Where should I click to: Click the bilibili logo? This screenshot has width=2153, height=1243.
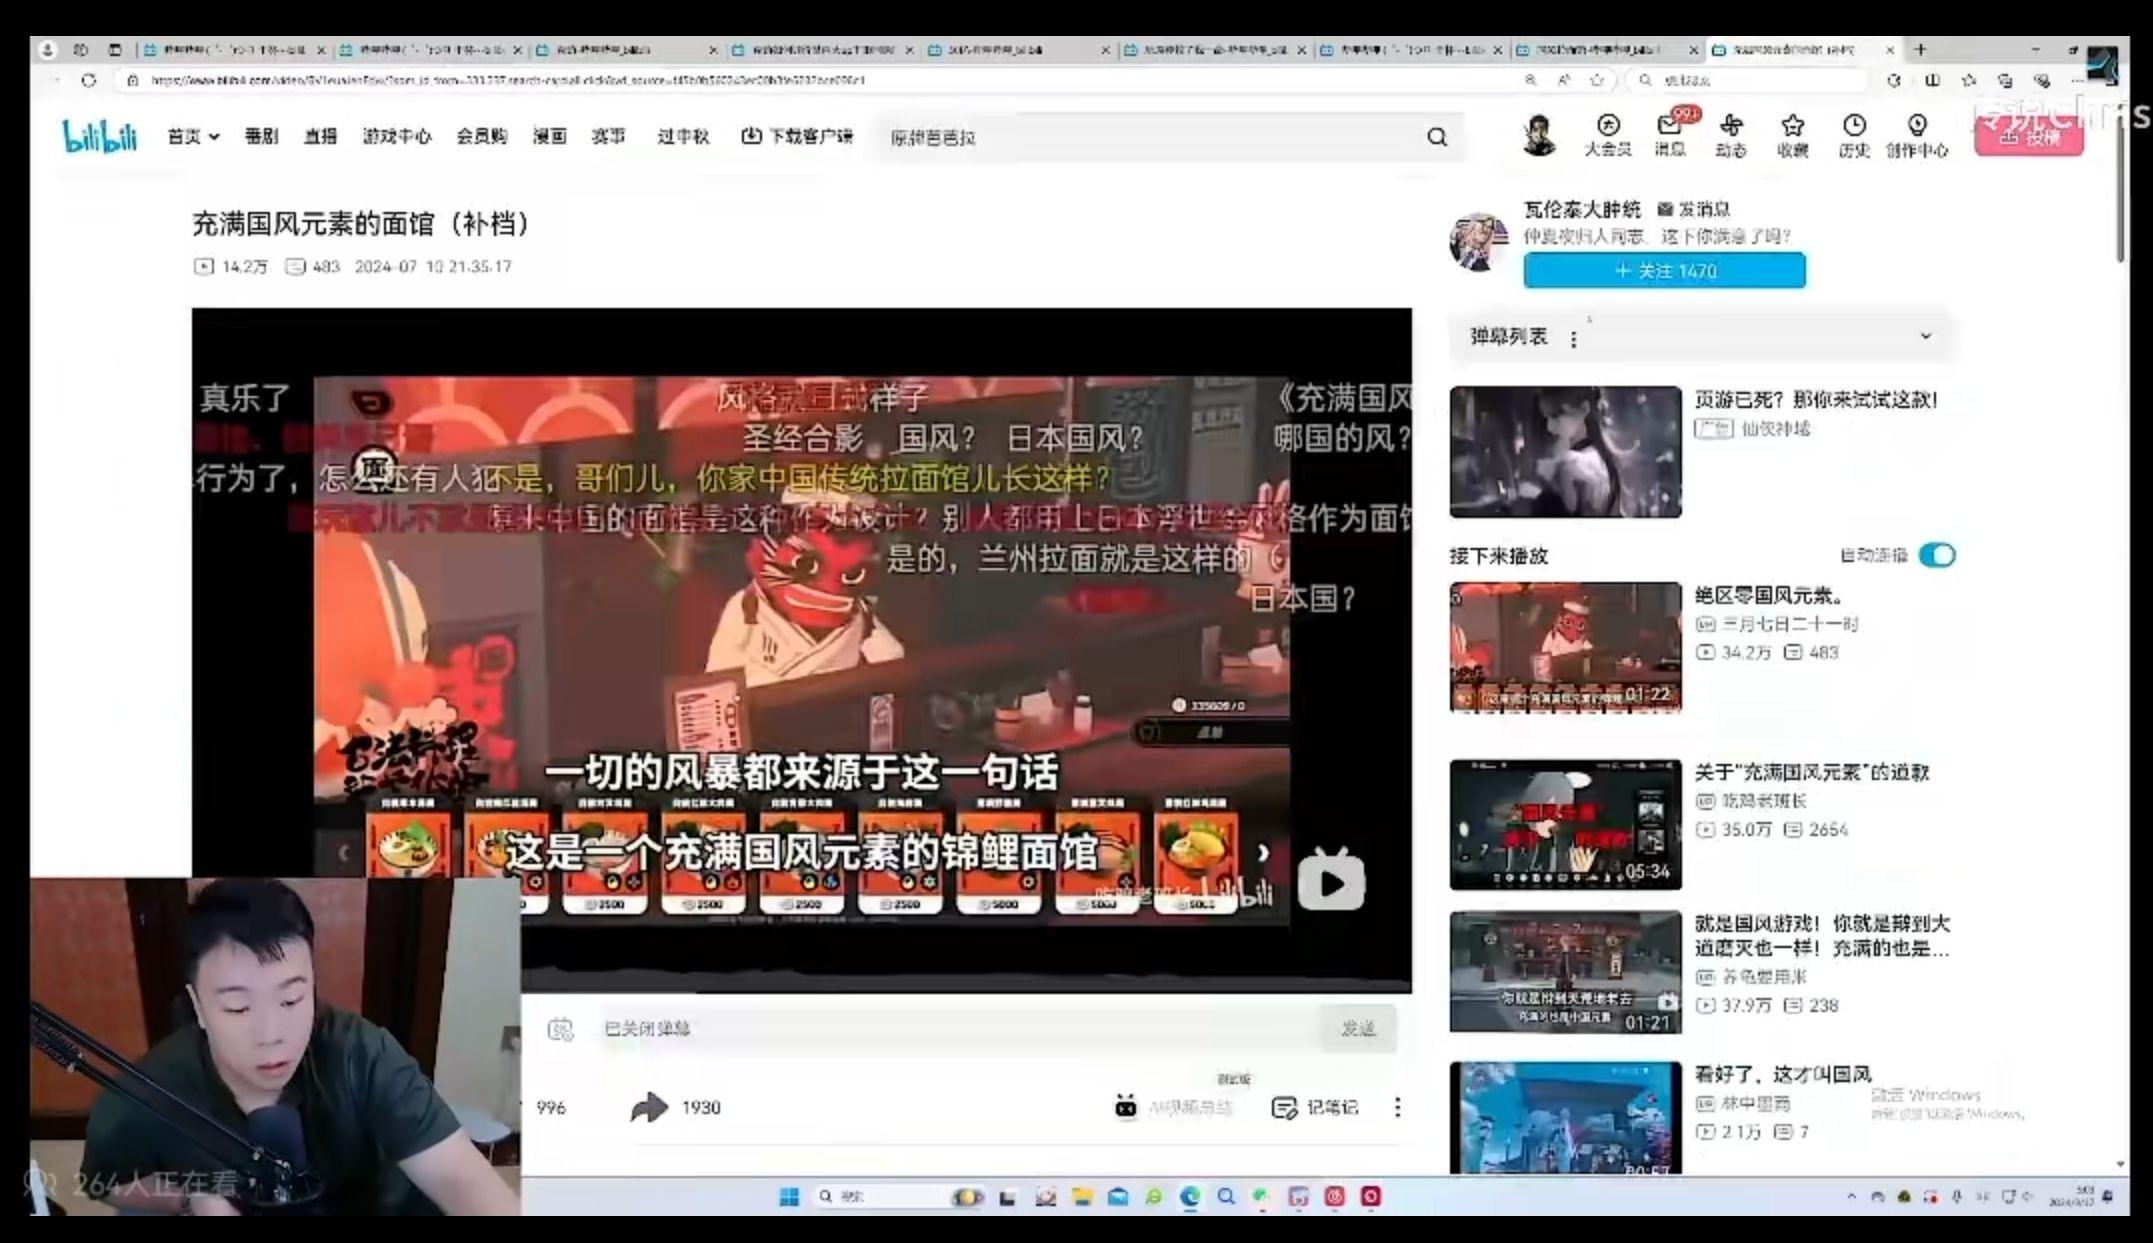(99, 136)
